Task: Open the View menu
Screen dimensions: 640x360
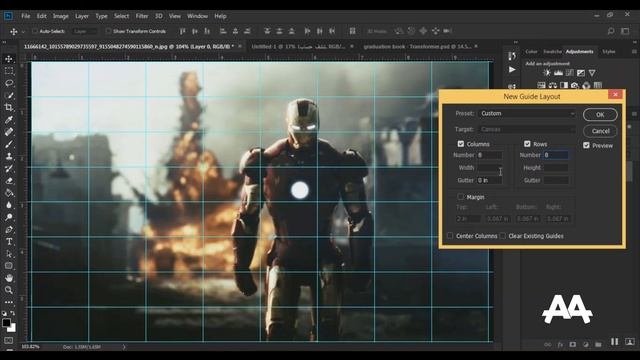Action: [x=175, y=16]
